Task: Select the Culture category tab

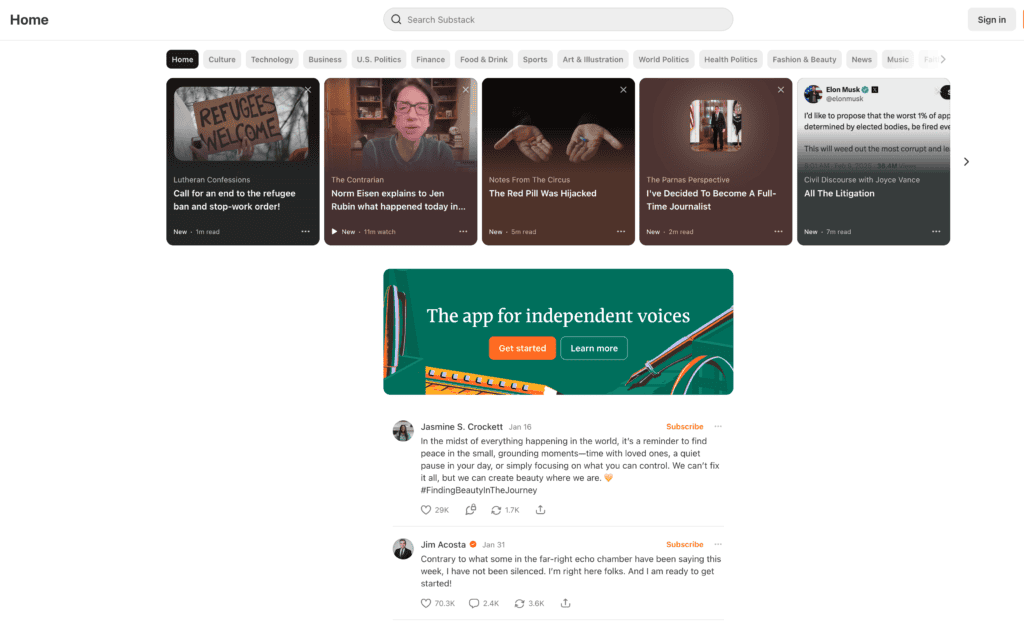Action: click(222, 59)
